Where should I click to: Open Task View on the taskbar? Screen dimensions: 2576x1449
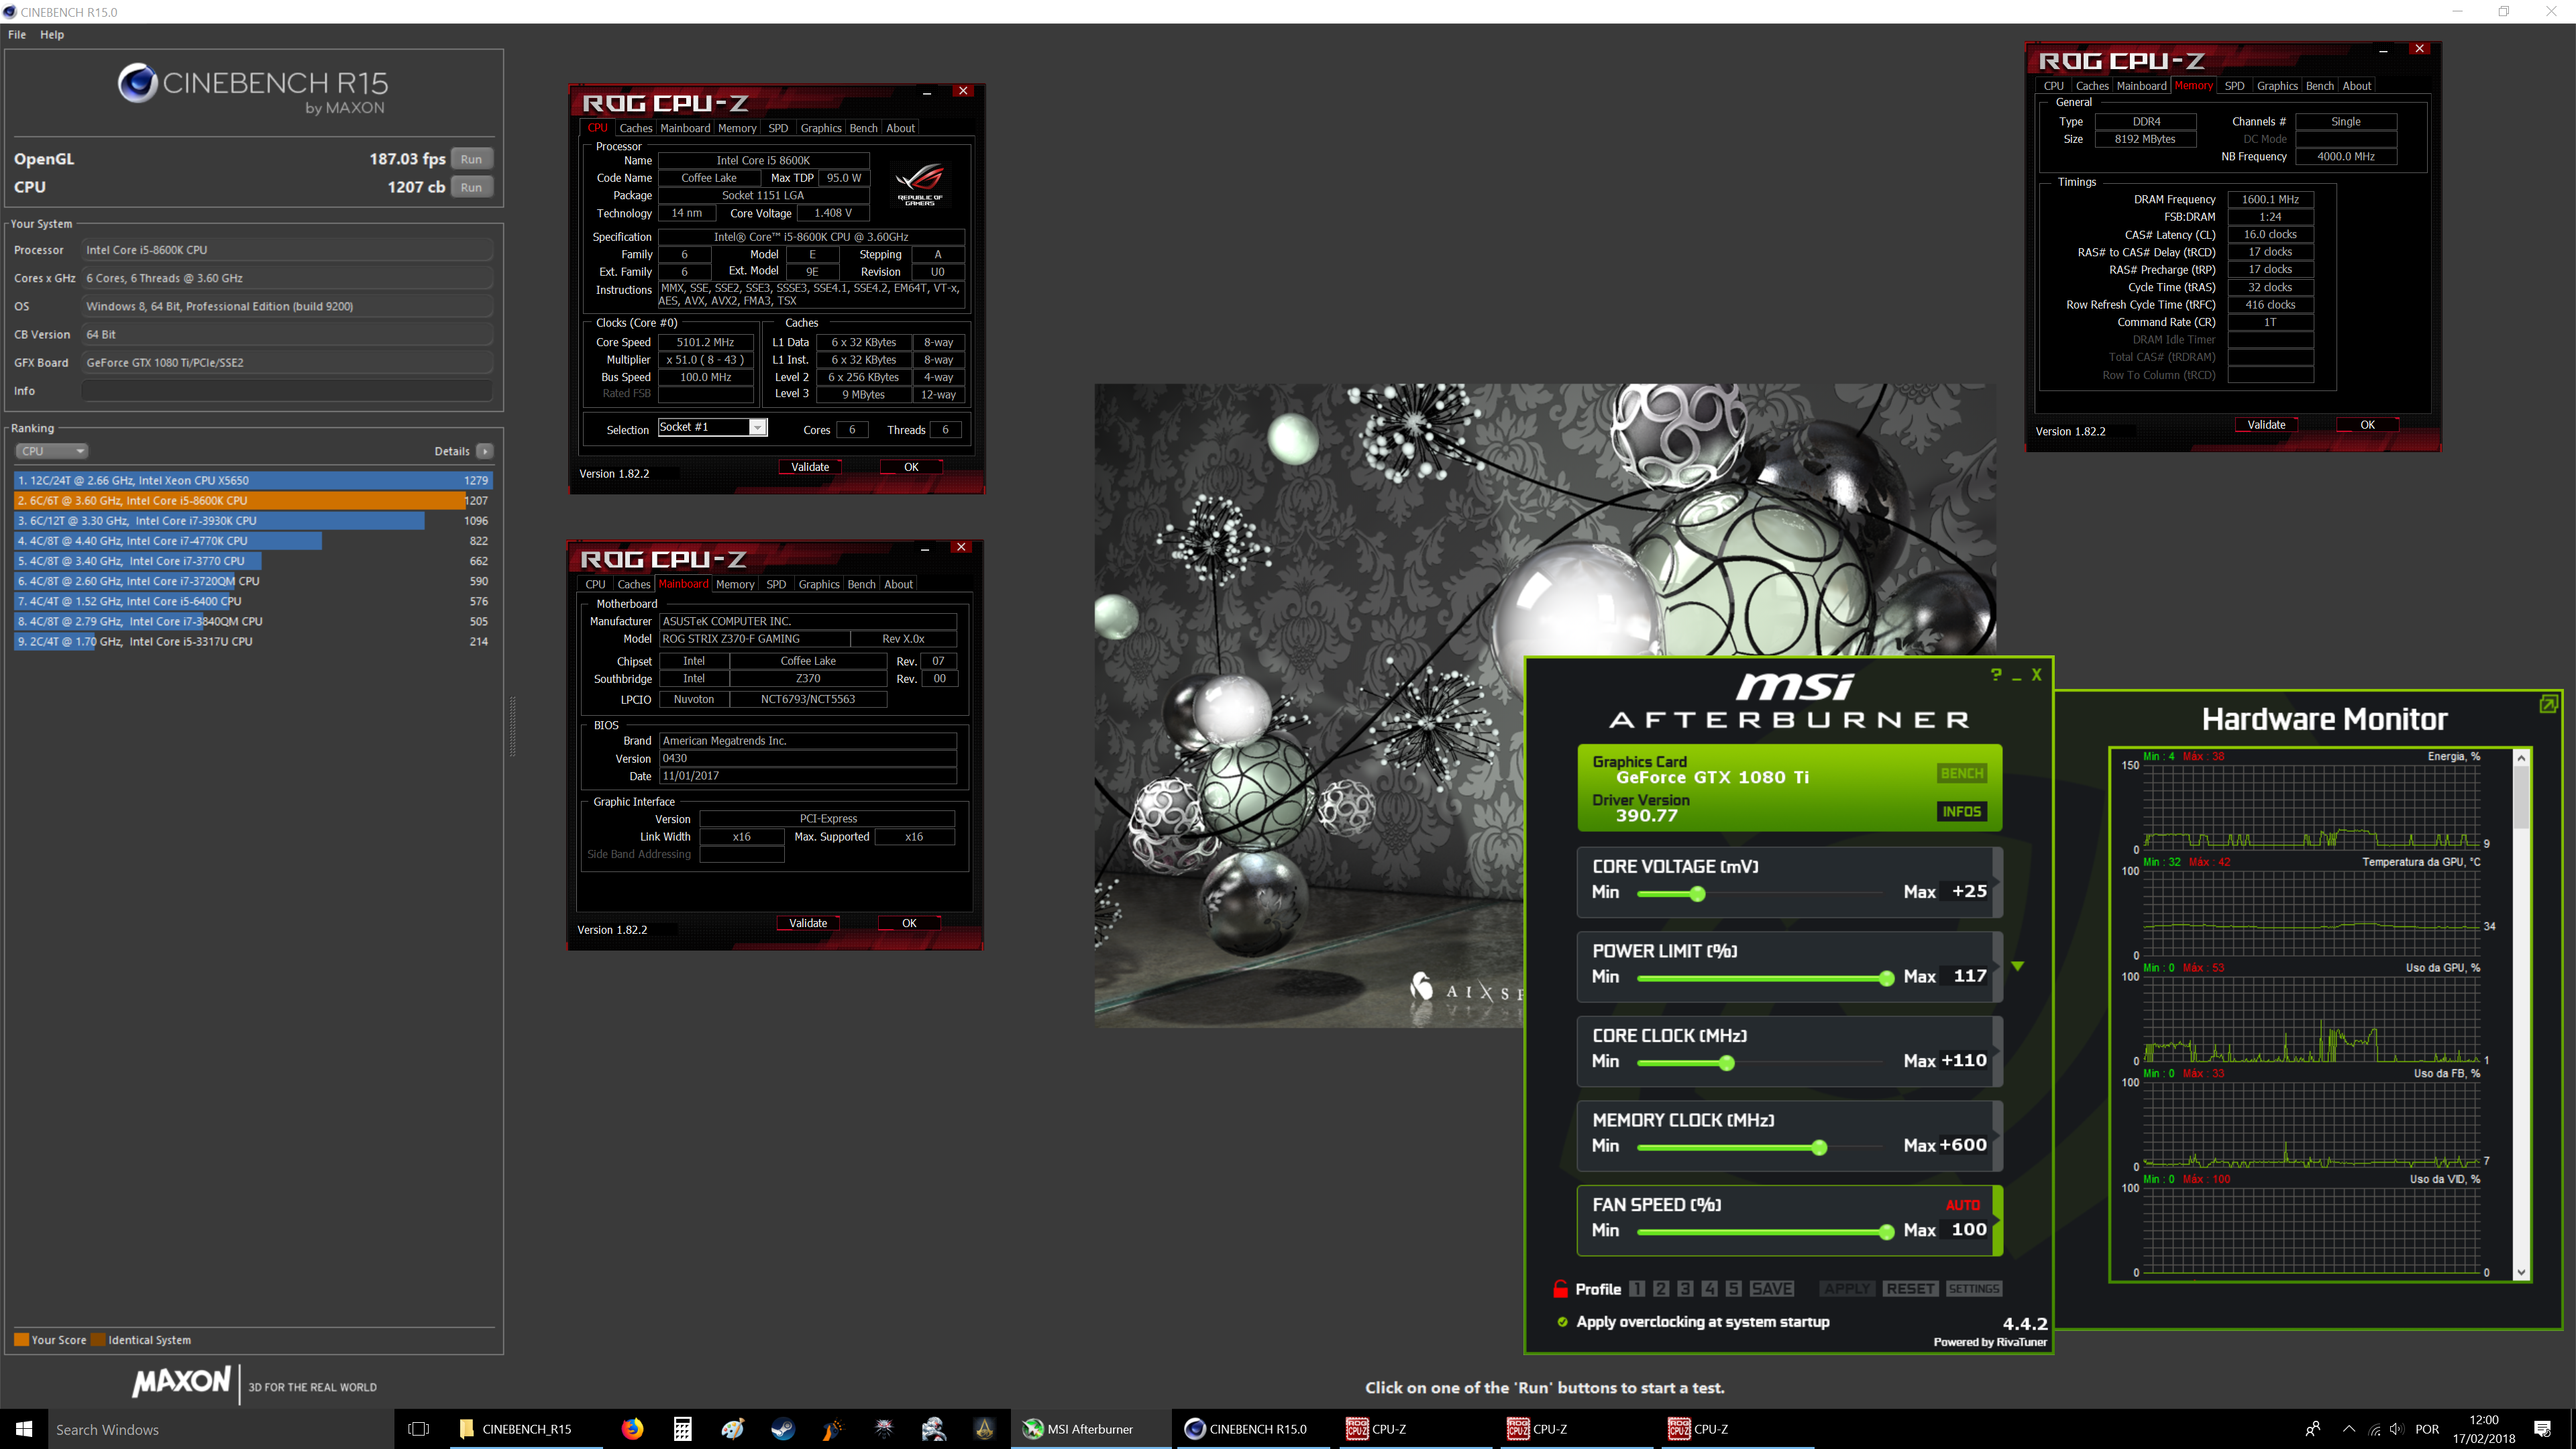coord(419,1429)
